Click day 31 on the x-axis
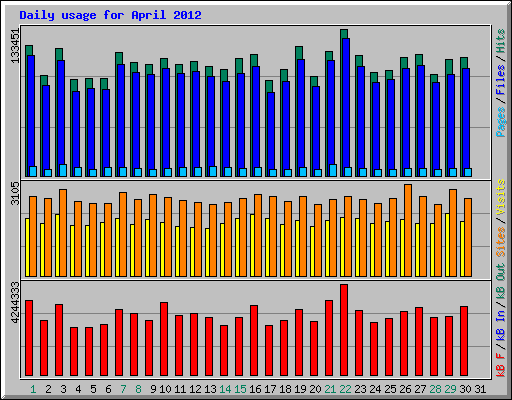Viewport: 512px width, 400px height. pyautogui.click(x=480, y=389)
